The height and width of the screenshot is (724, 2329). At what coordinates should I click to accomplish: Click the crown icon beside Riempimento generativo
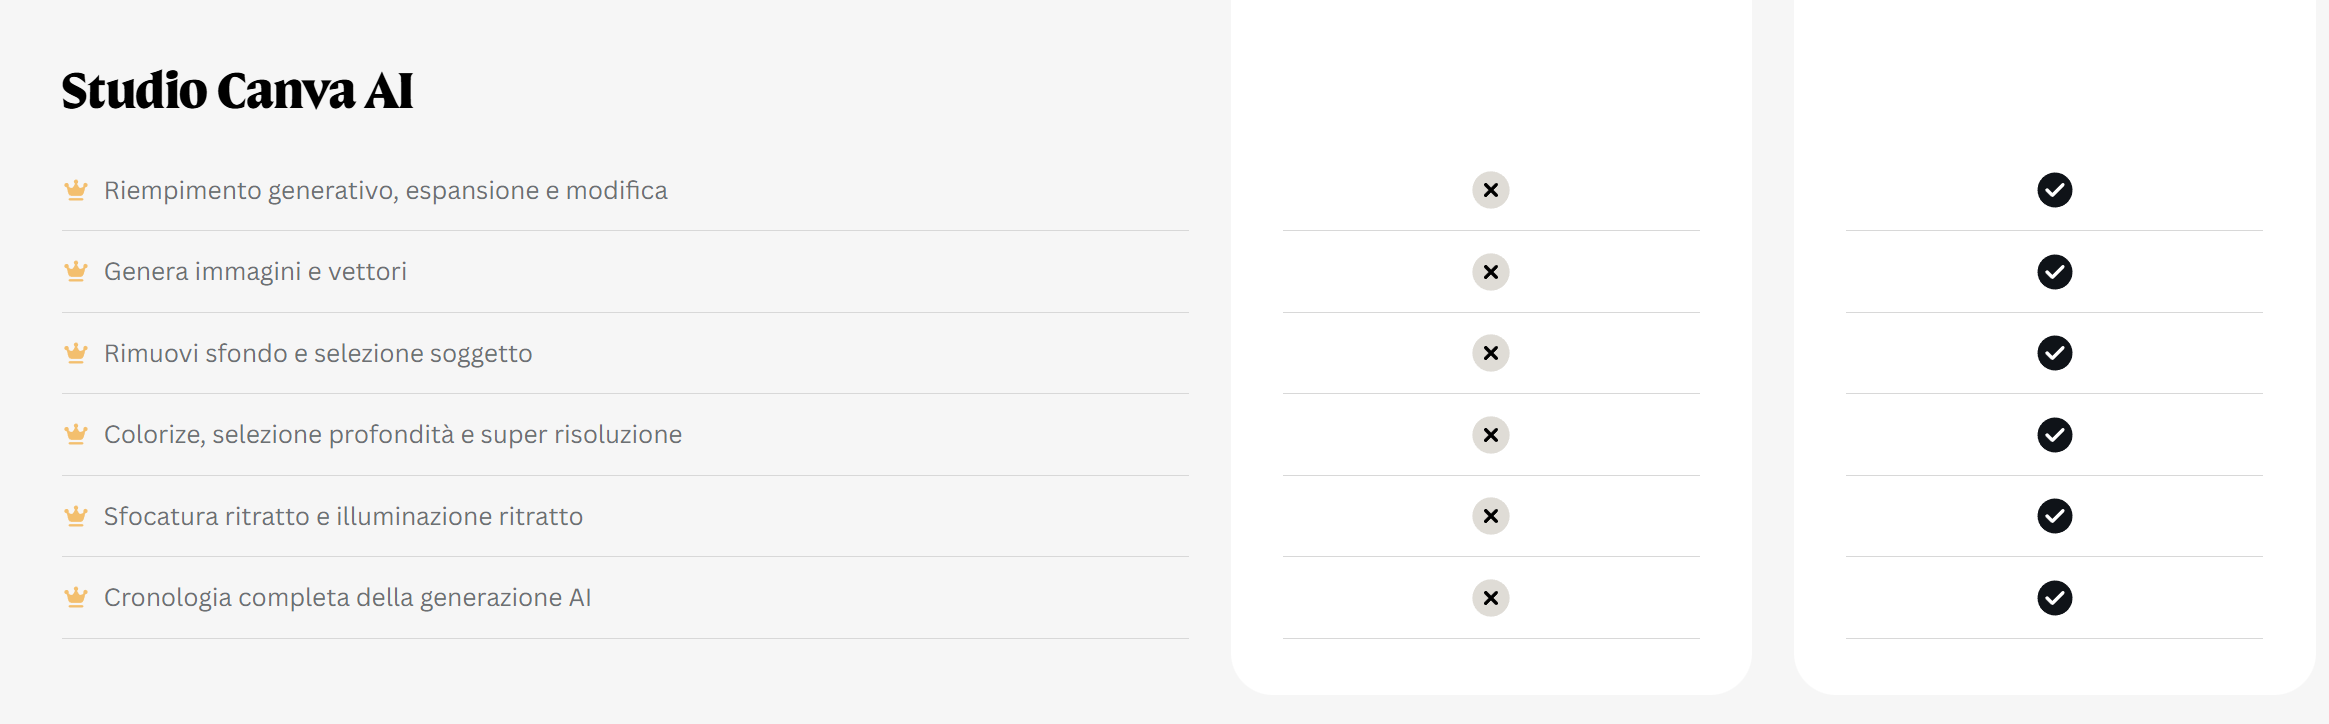76,190
